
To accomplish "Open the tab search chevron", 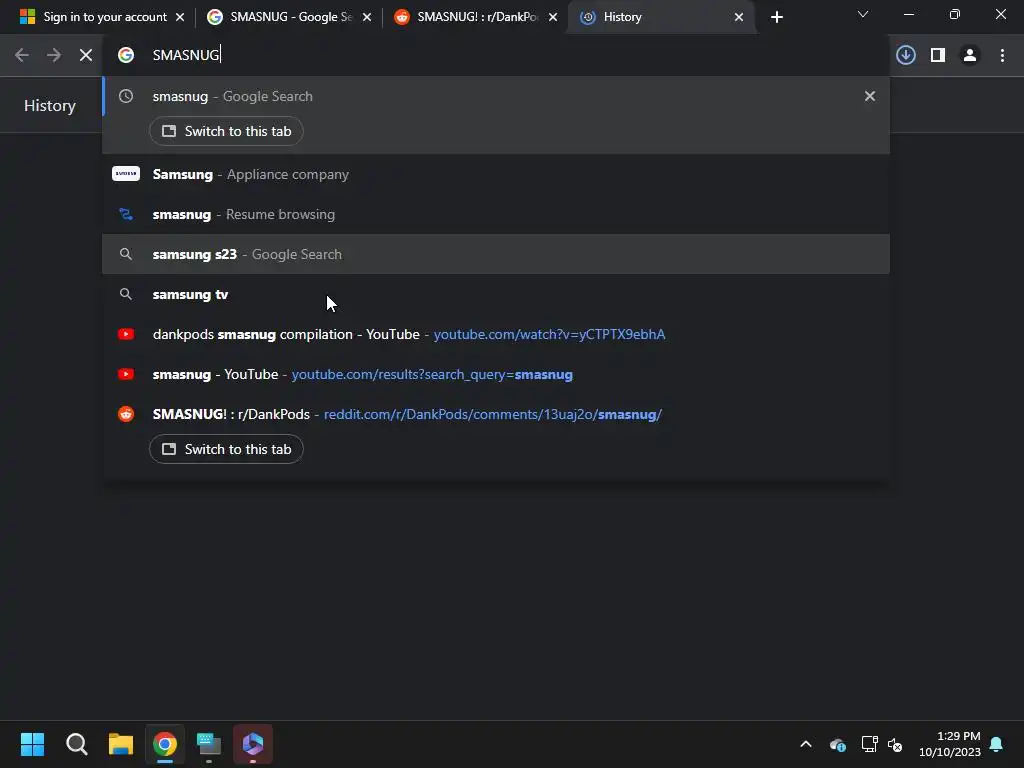I will pos(863,14).
